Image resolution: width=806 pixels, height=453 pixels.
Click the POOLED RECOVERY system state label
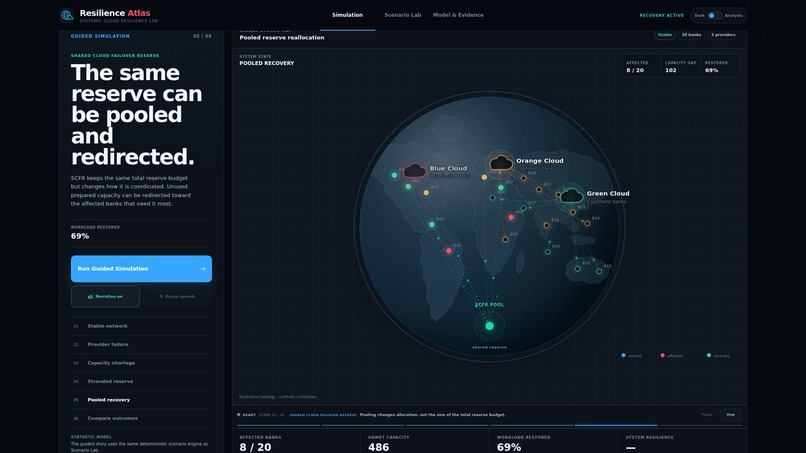267,63
